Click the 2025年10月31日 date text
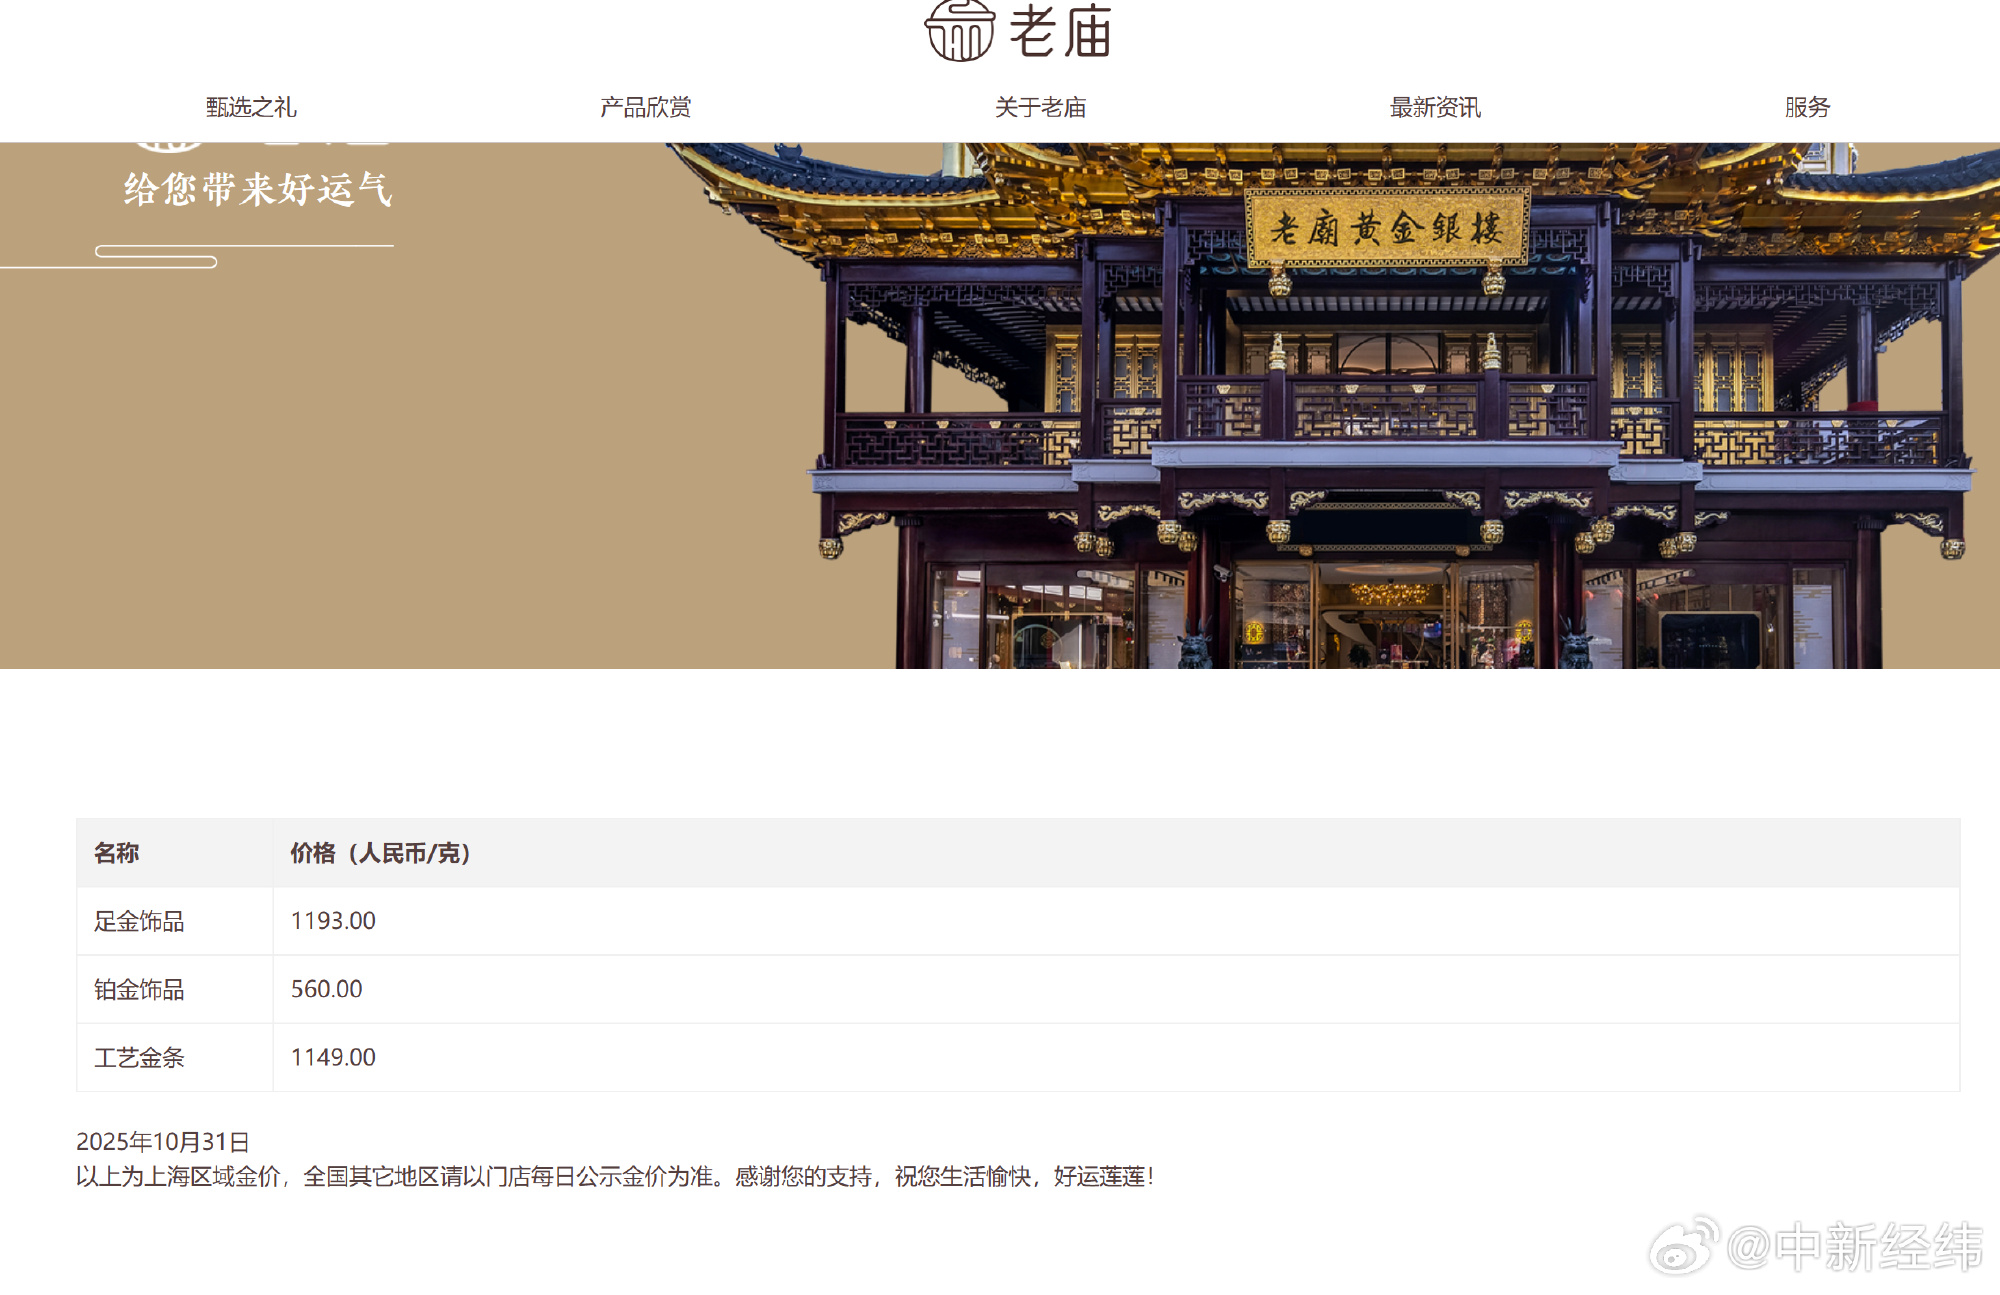Viewport: 2000px width, 1295px height. [x=163, y=1139]
